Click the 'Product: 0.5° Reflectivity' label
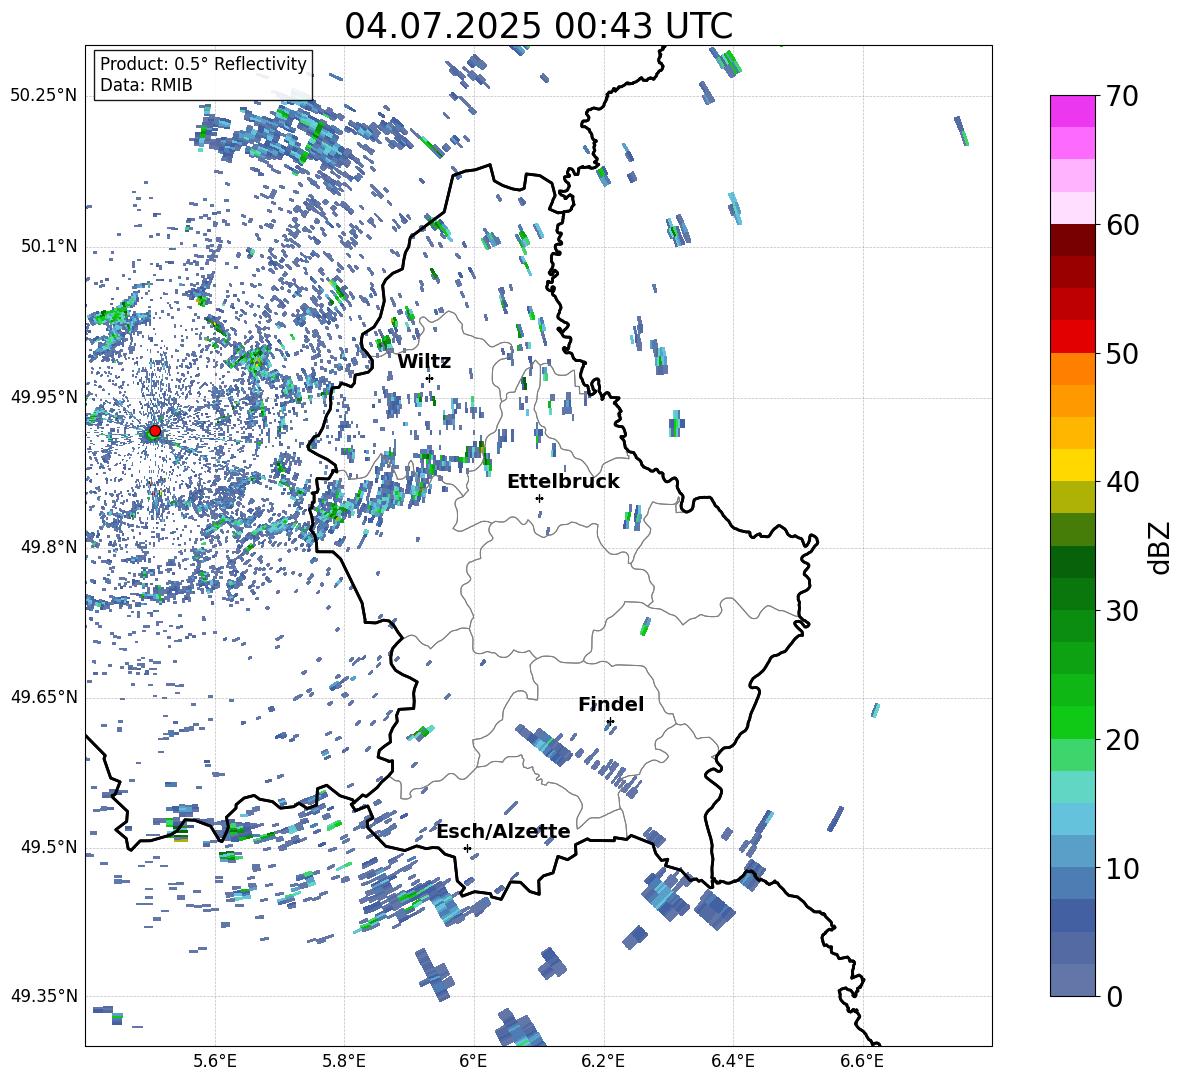Image resolution: width=1184 pixels, height=1081 pixels. (x=203, y=63)
